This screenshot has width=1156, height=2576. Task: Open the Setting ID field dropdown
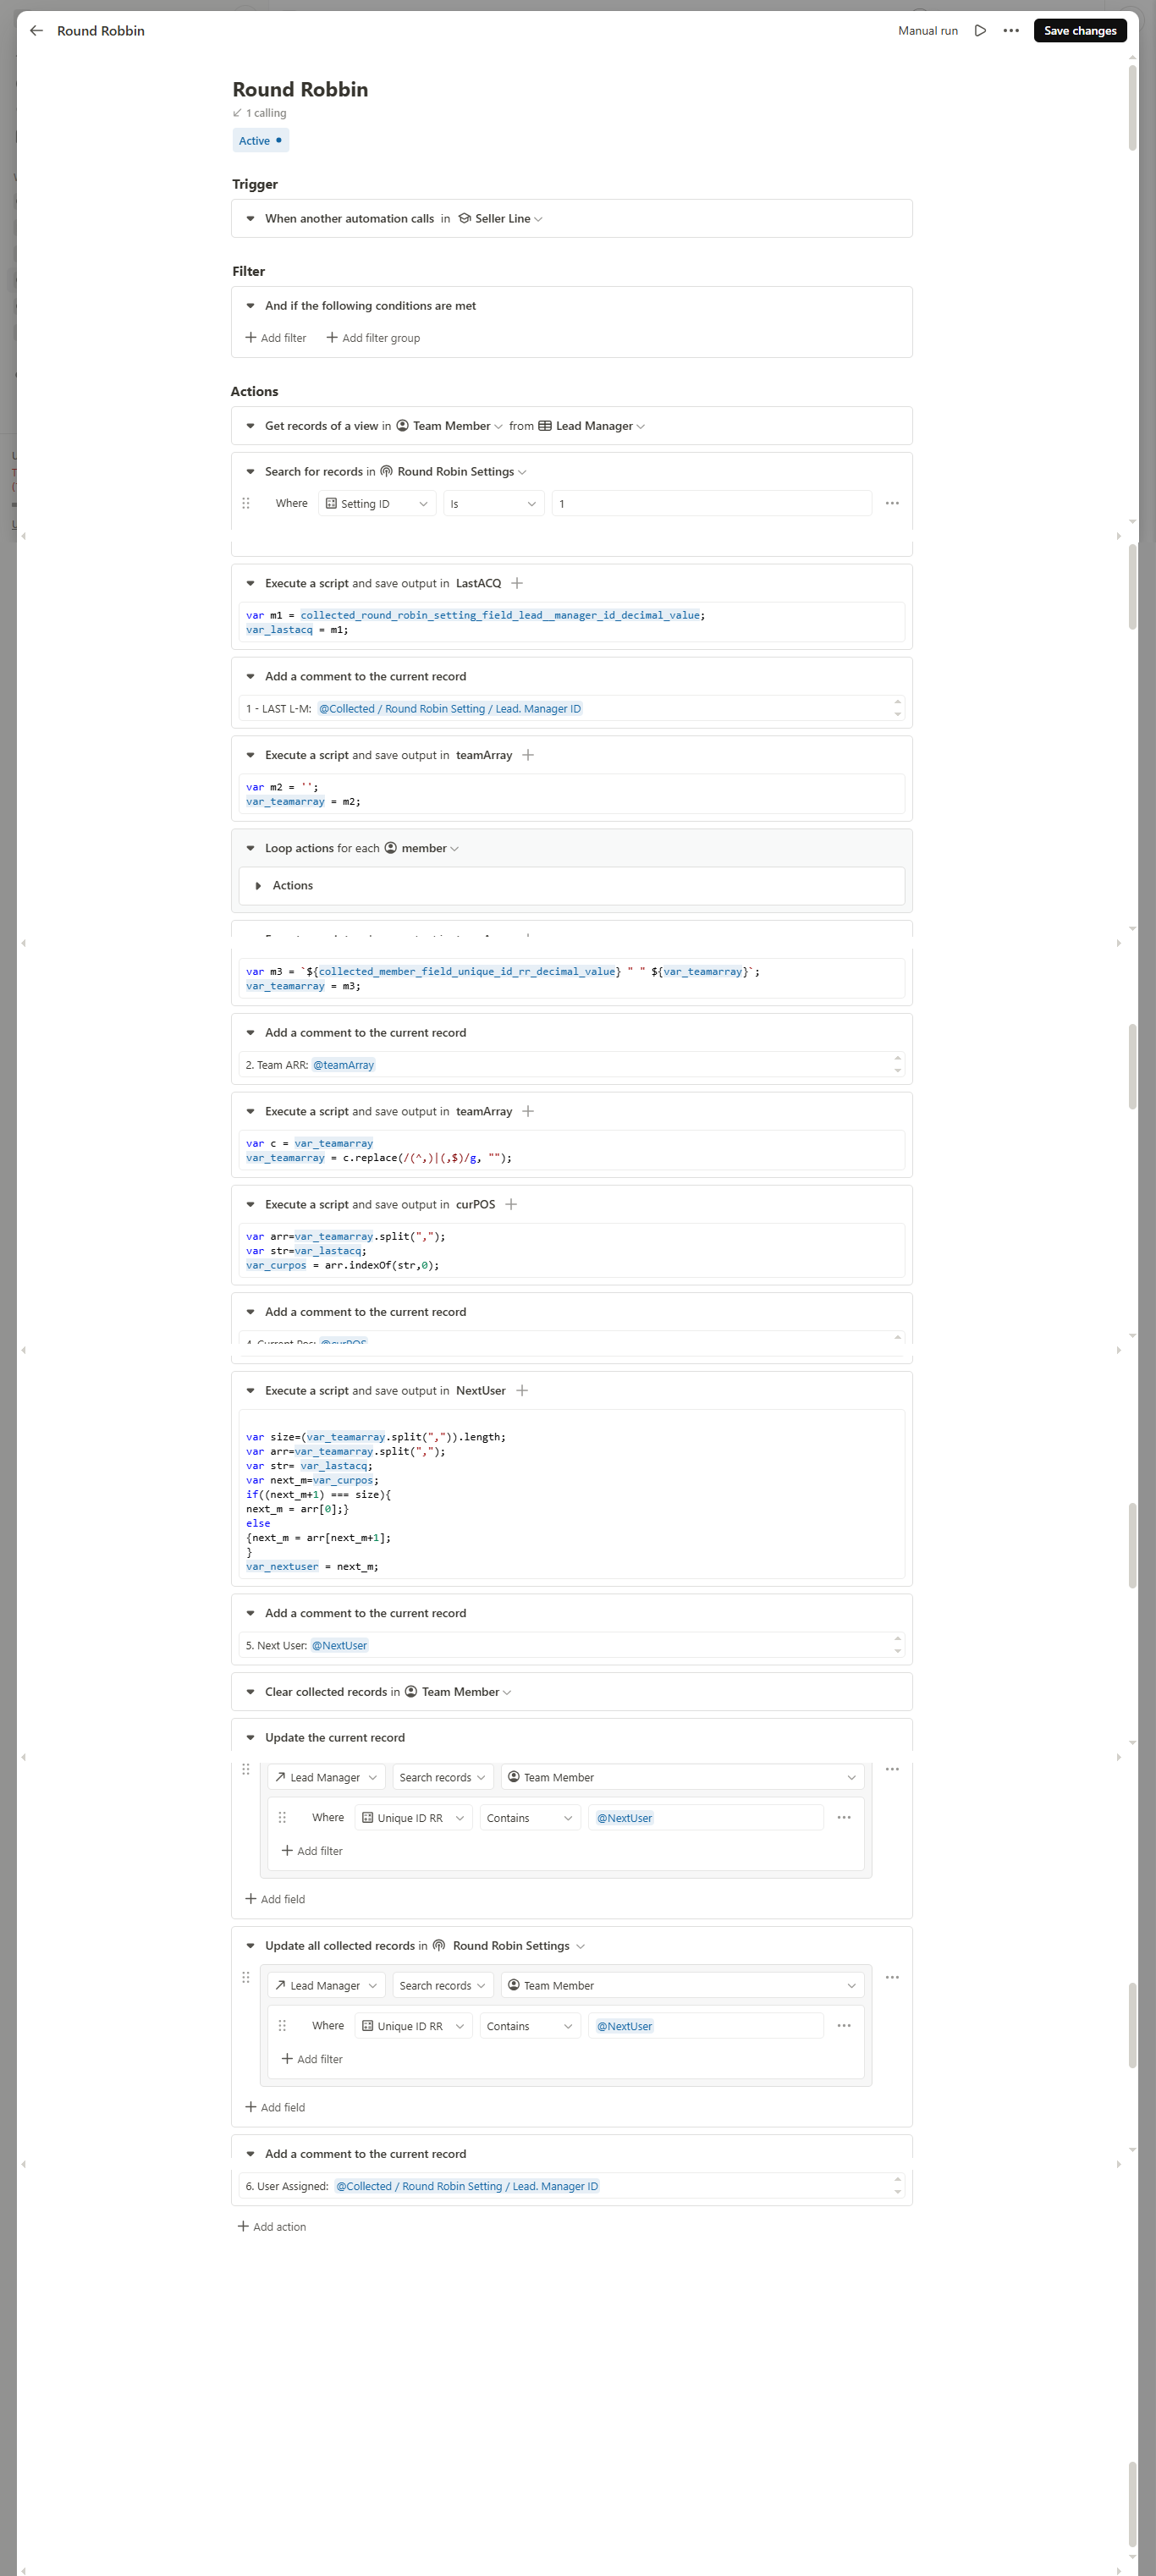coord(377,504)
